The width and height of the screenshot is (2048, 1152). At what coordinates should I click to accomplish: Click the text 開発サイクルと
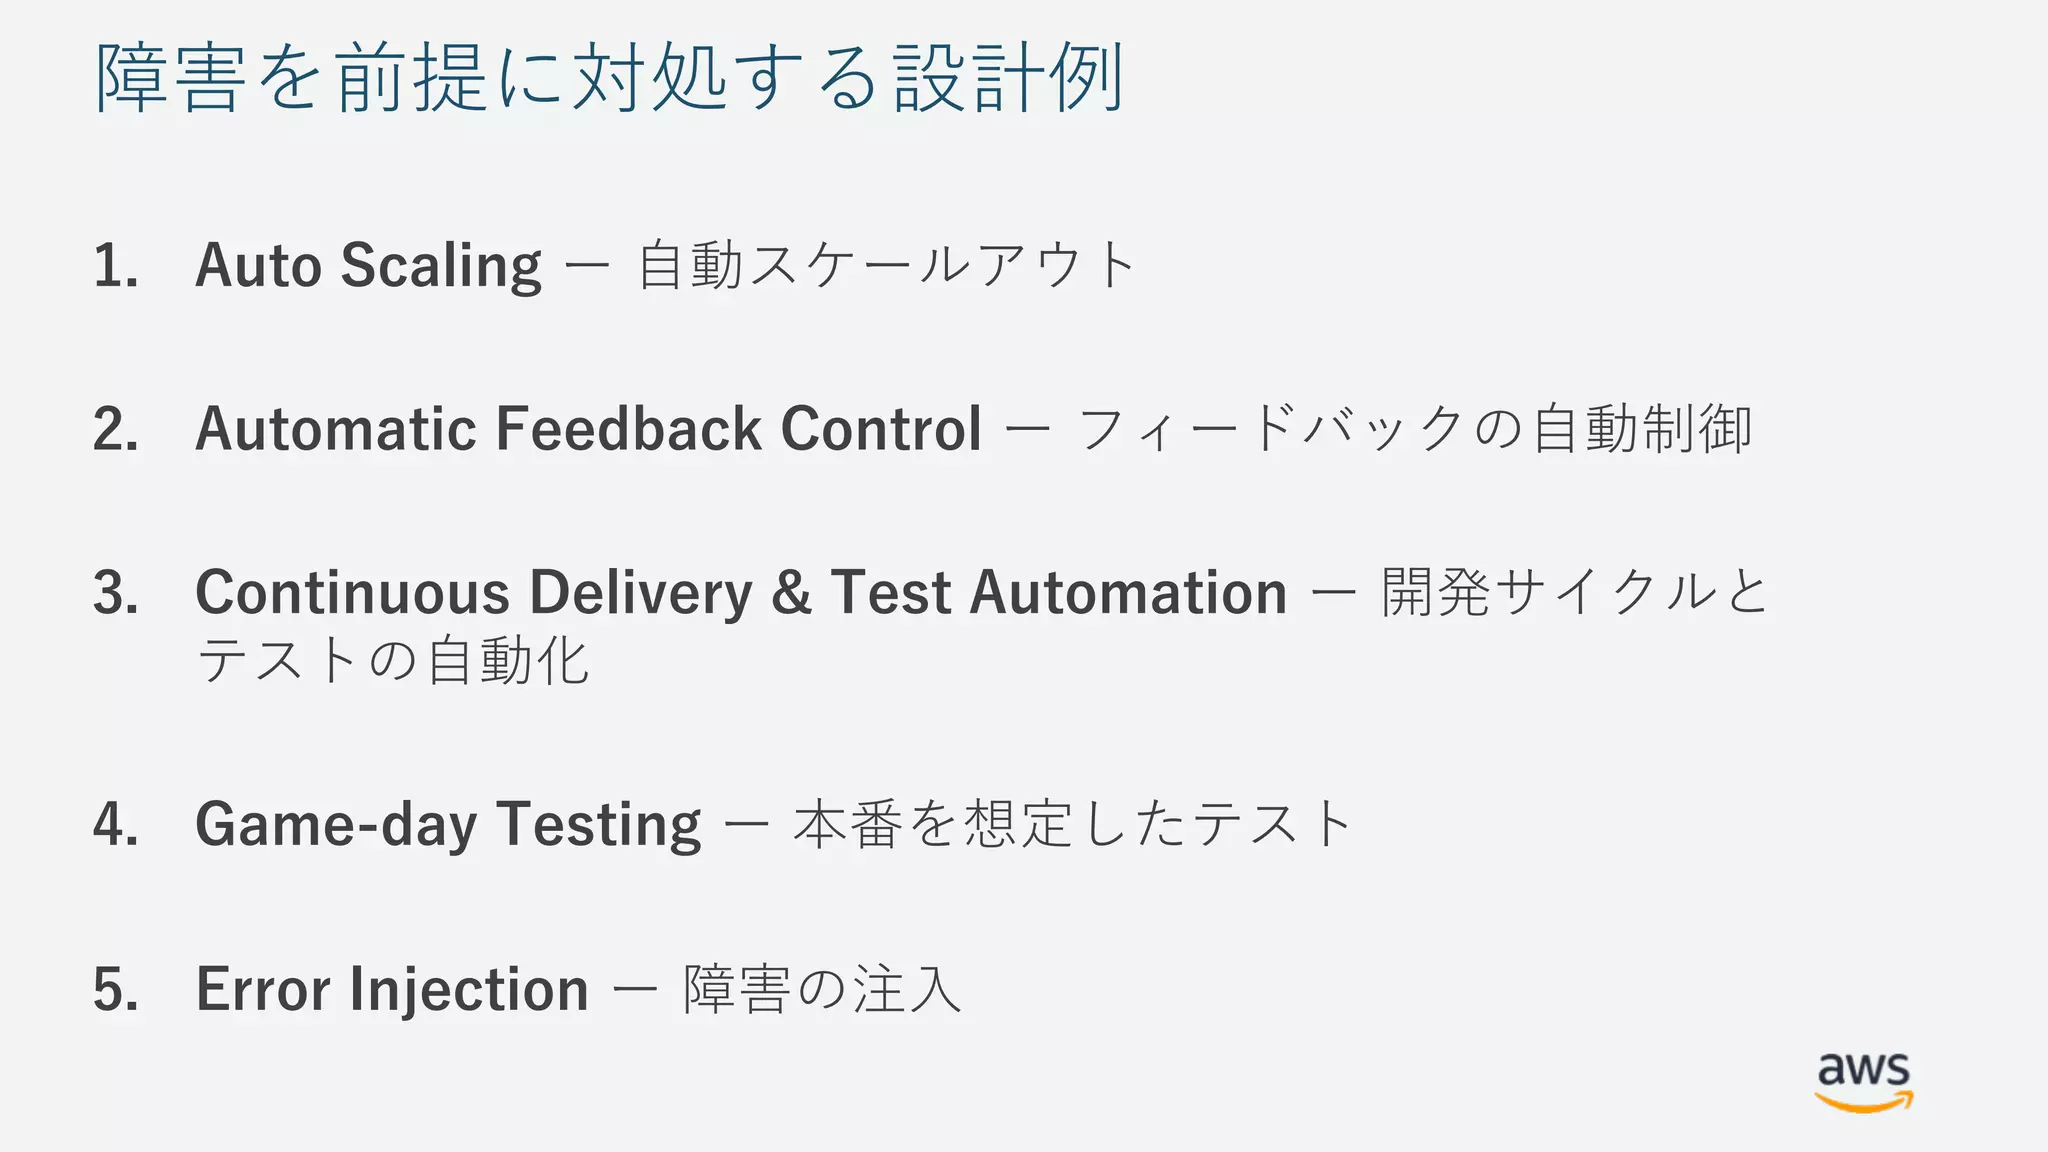pyautogui.click(x=1575, y=592)
